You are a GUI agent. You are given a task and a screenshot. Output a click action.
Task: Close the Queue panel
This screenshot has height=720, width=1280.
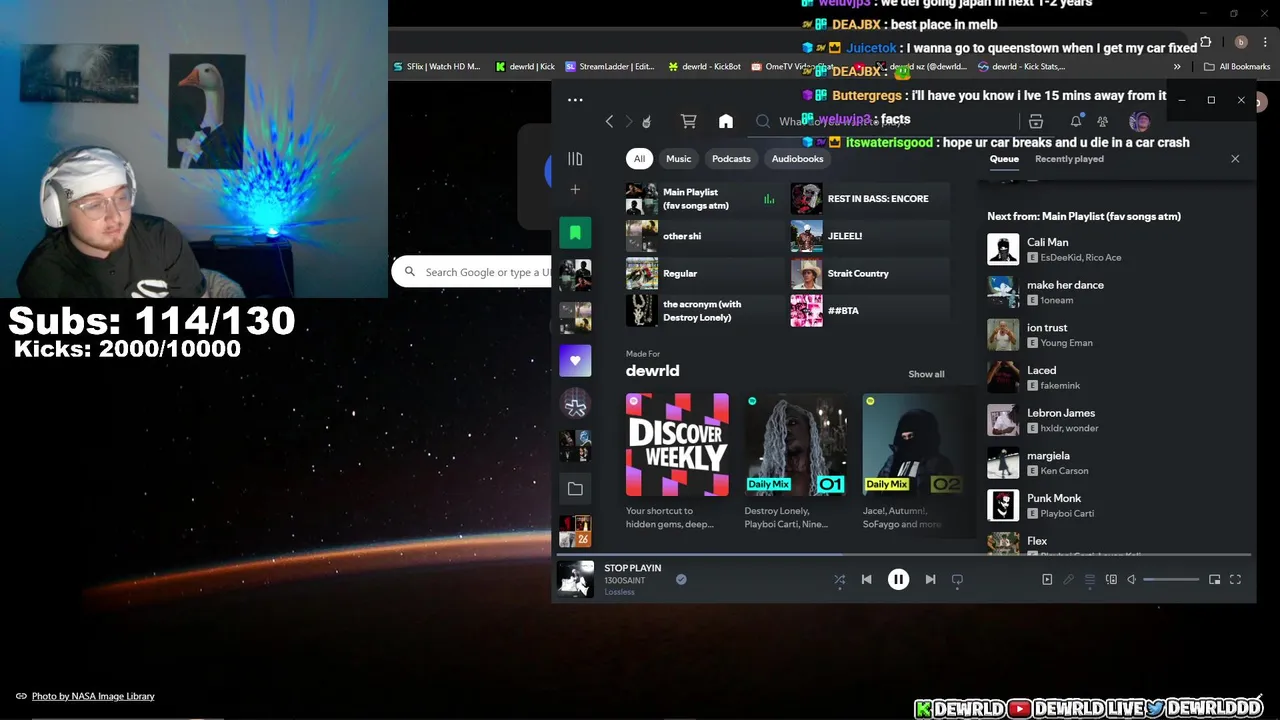pyautogui.click(x=1235, y=159)
